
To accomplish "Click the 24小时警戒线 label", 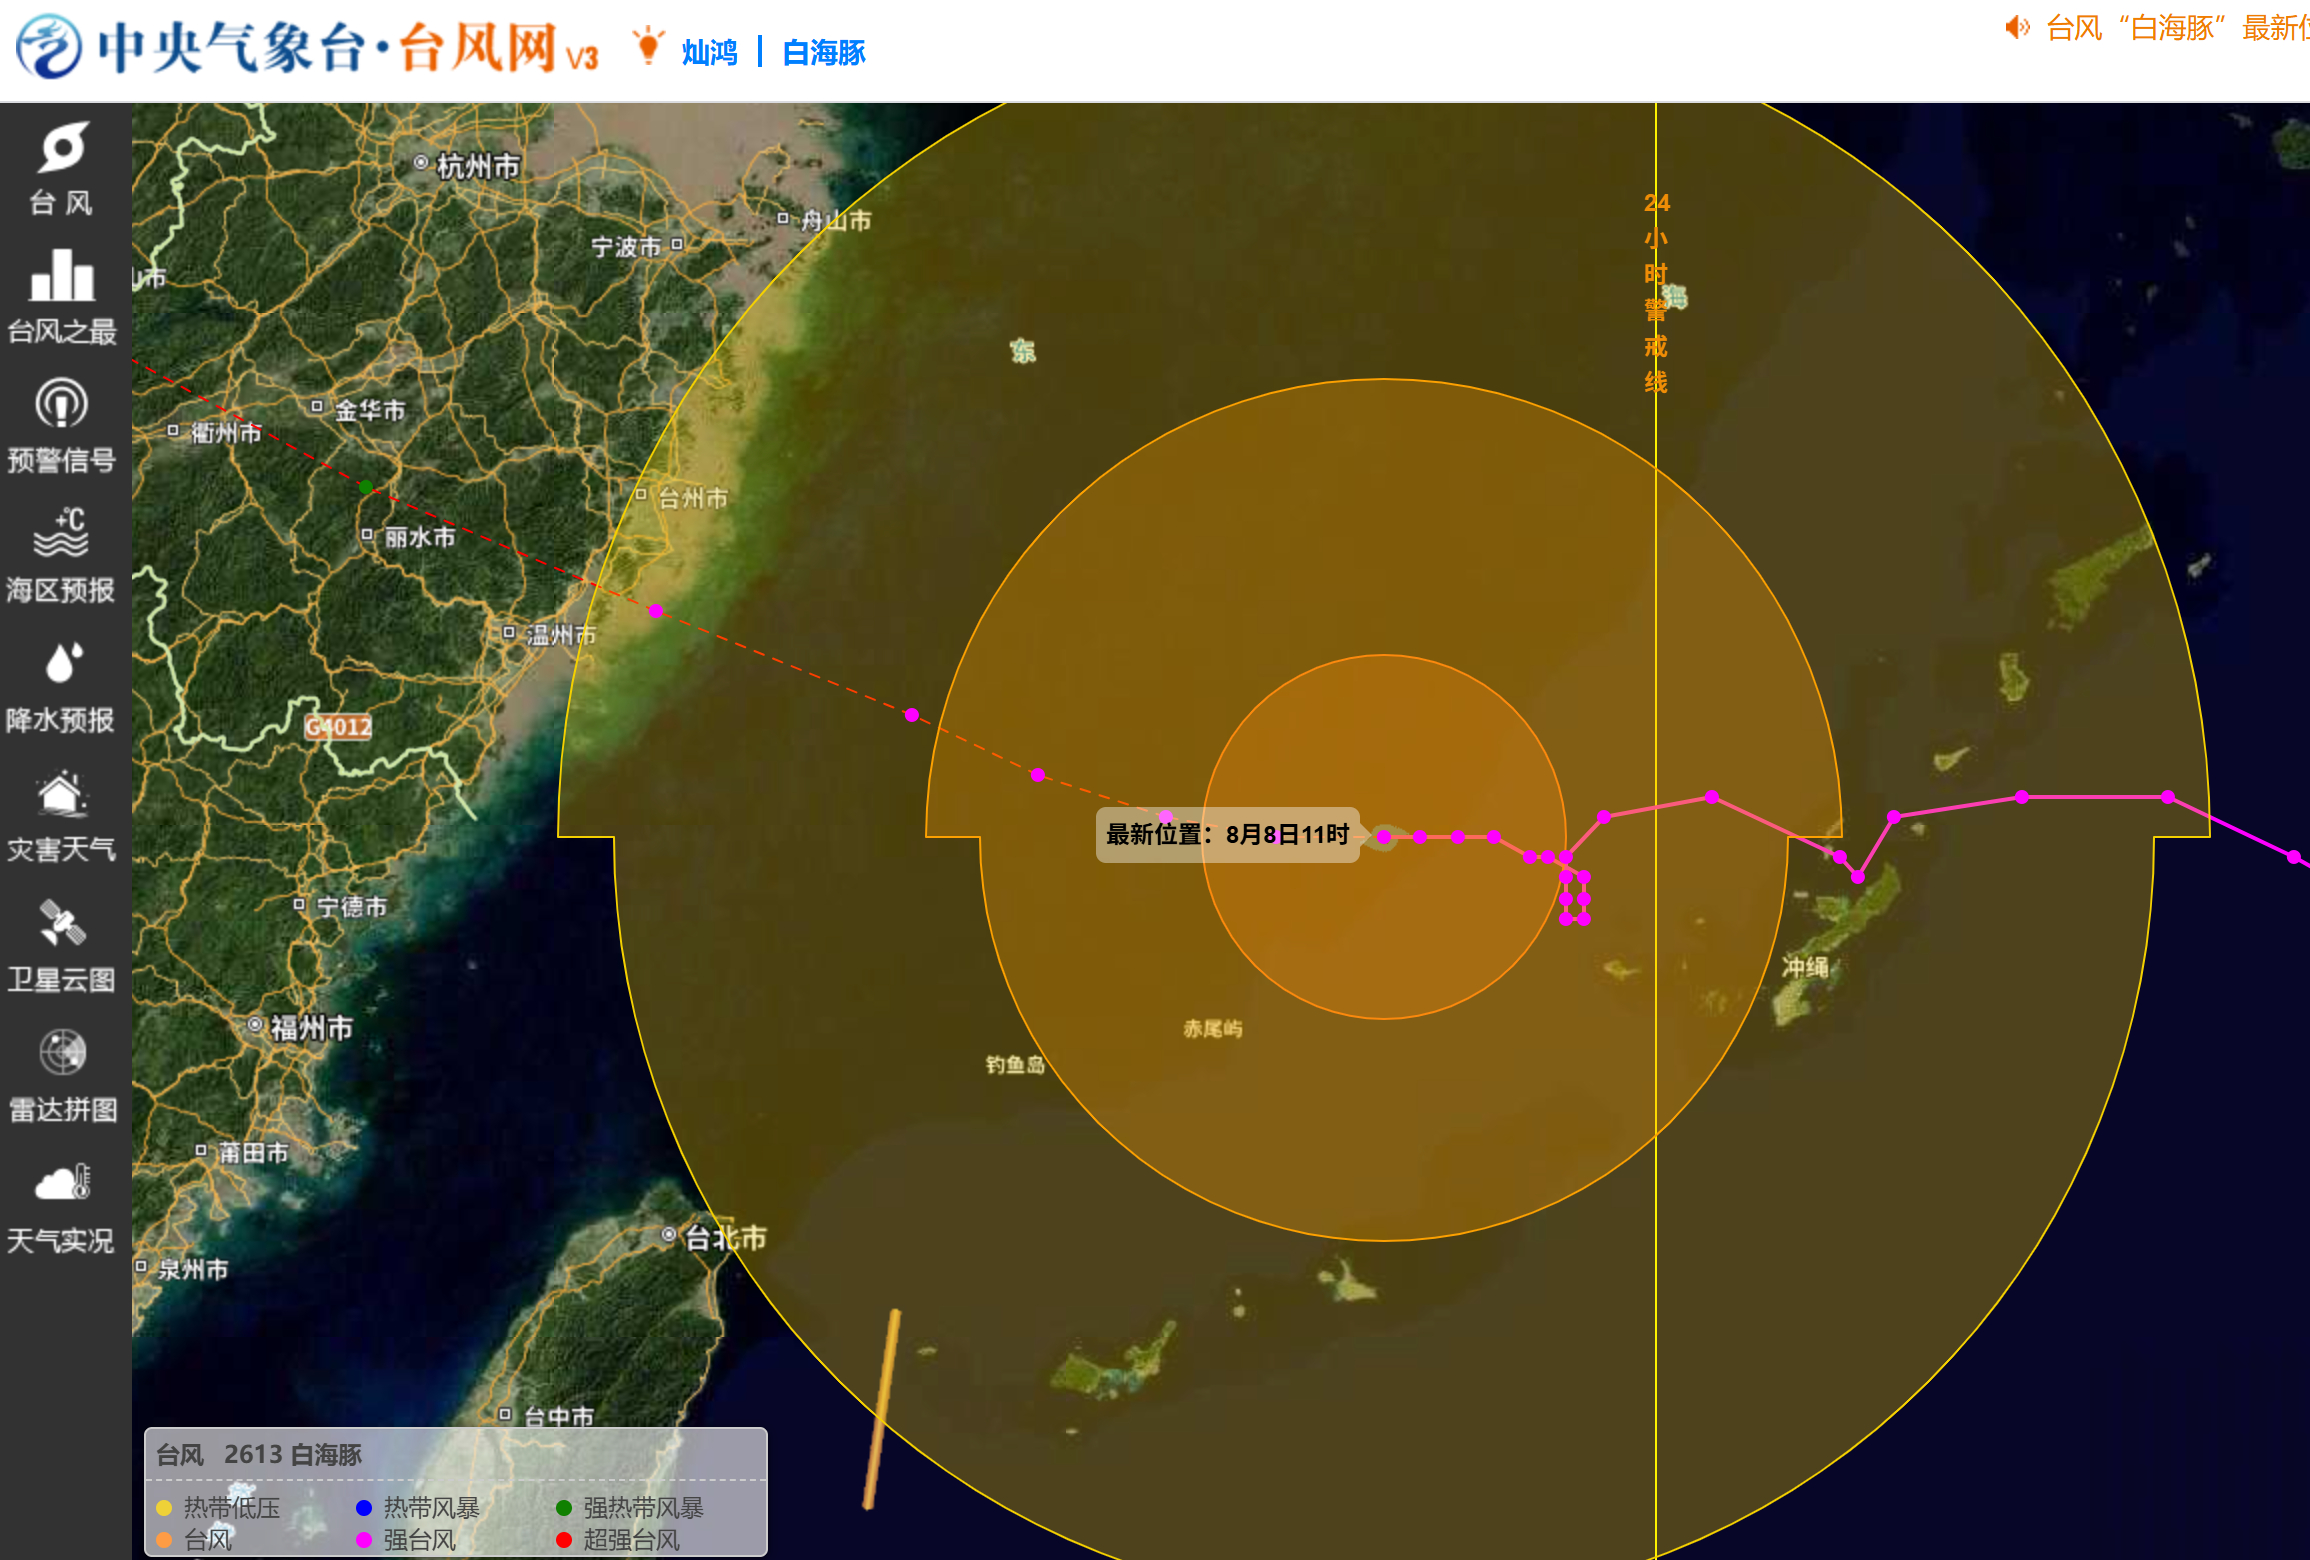I will pos(1656,292).
